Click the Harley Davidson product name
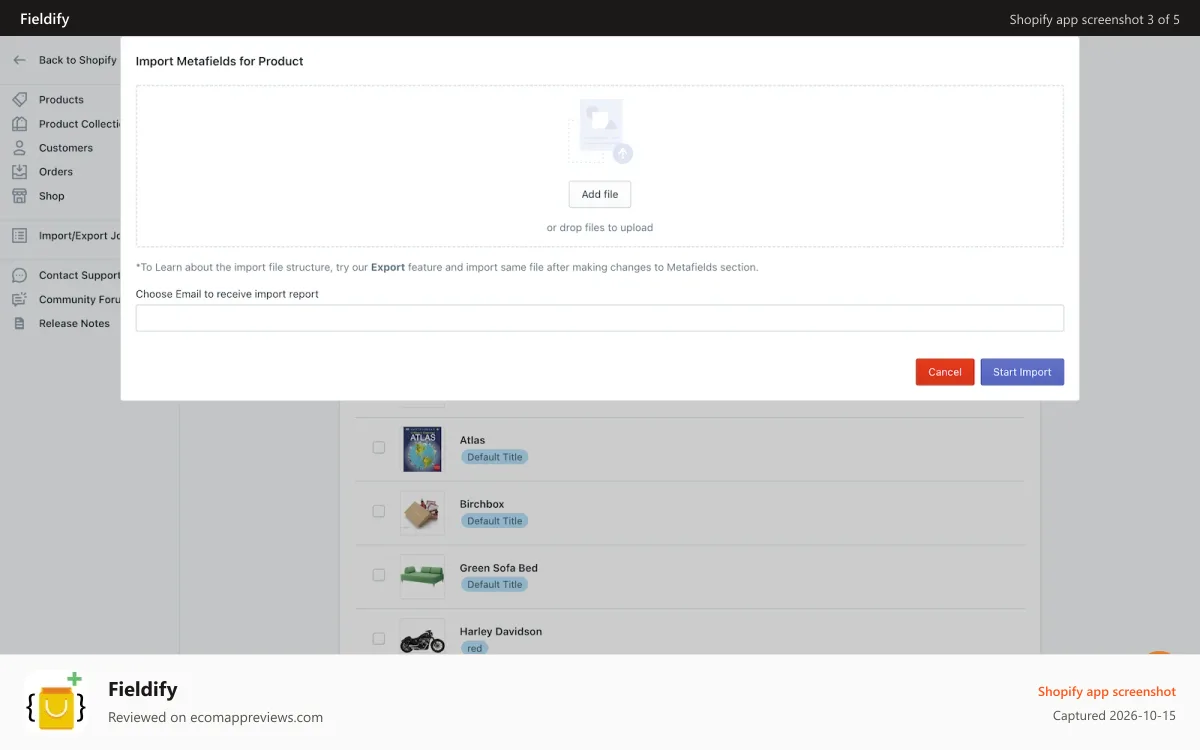Image resolution: width=1200 pixels, height=750 pixels. (501, 632)
